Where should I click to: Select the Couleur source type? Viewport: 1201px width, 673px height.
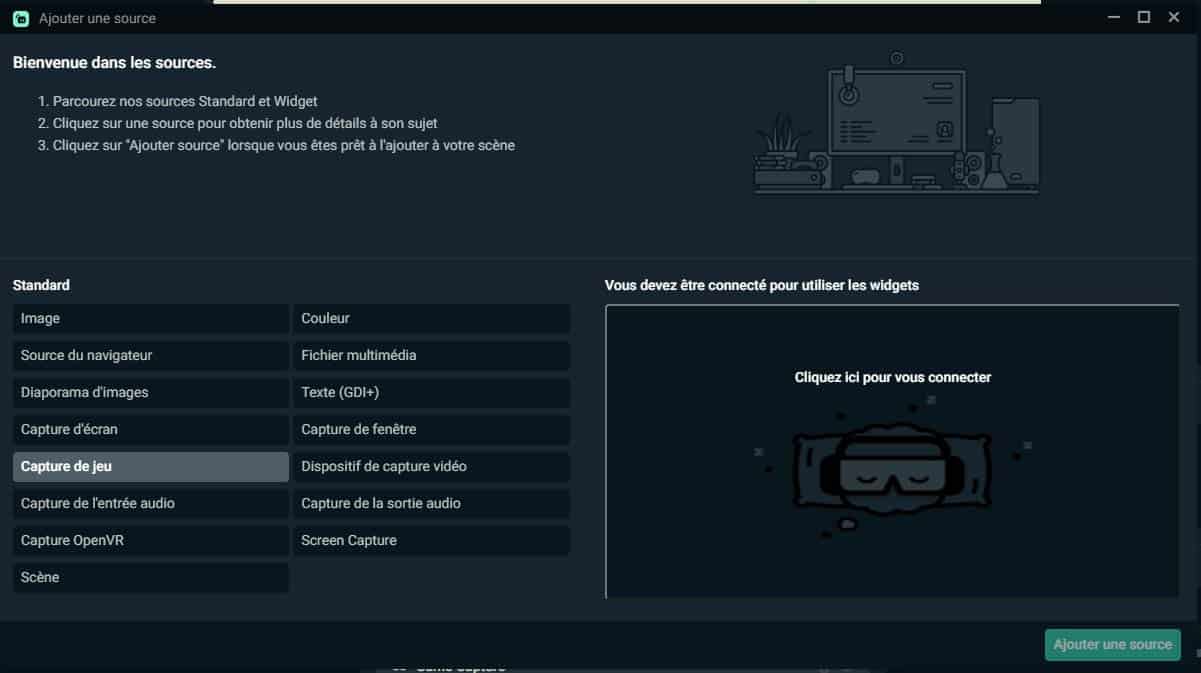[x=431, y=318]
